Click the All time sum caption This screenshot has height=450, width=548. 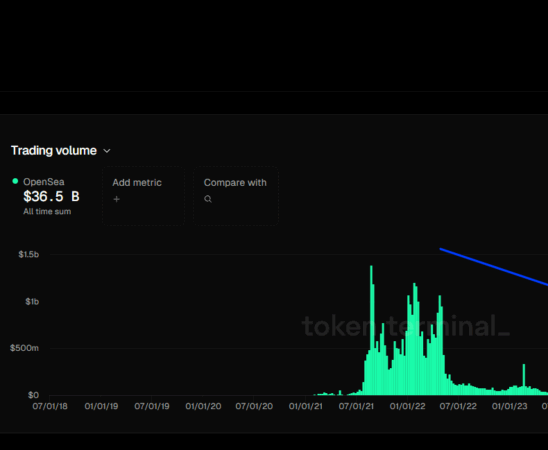(47, 211)
